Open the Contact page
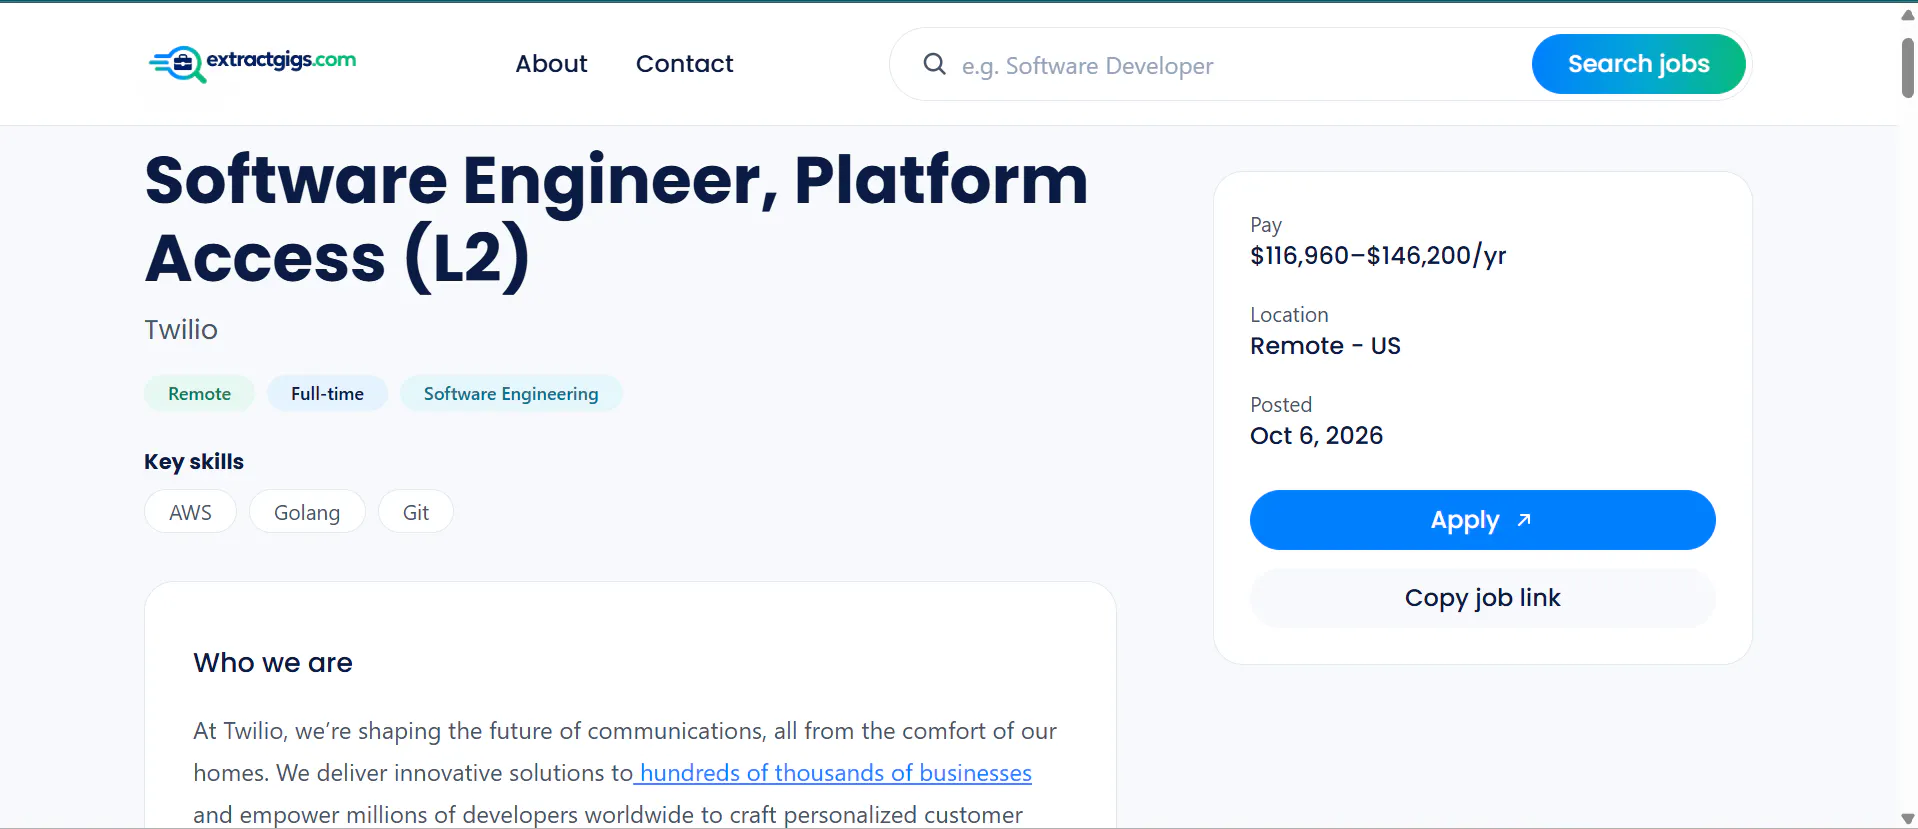Viewport: 1918px width, 829px height. tap(684, 64)
